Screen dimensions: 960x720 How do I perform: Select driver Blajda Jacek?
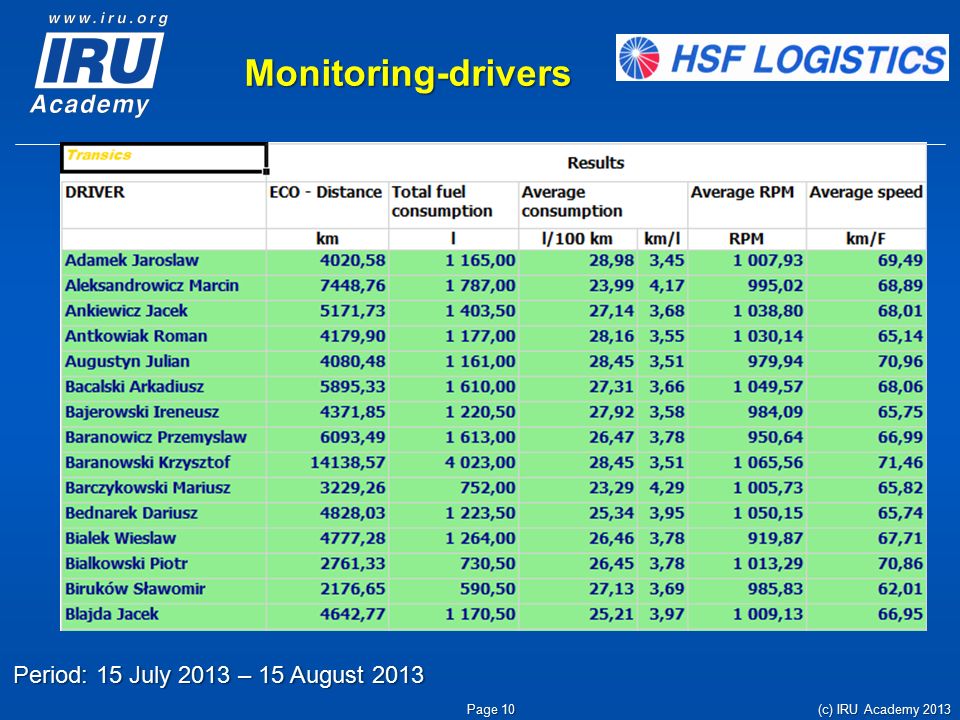(111, 614)
